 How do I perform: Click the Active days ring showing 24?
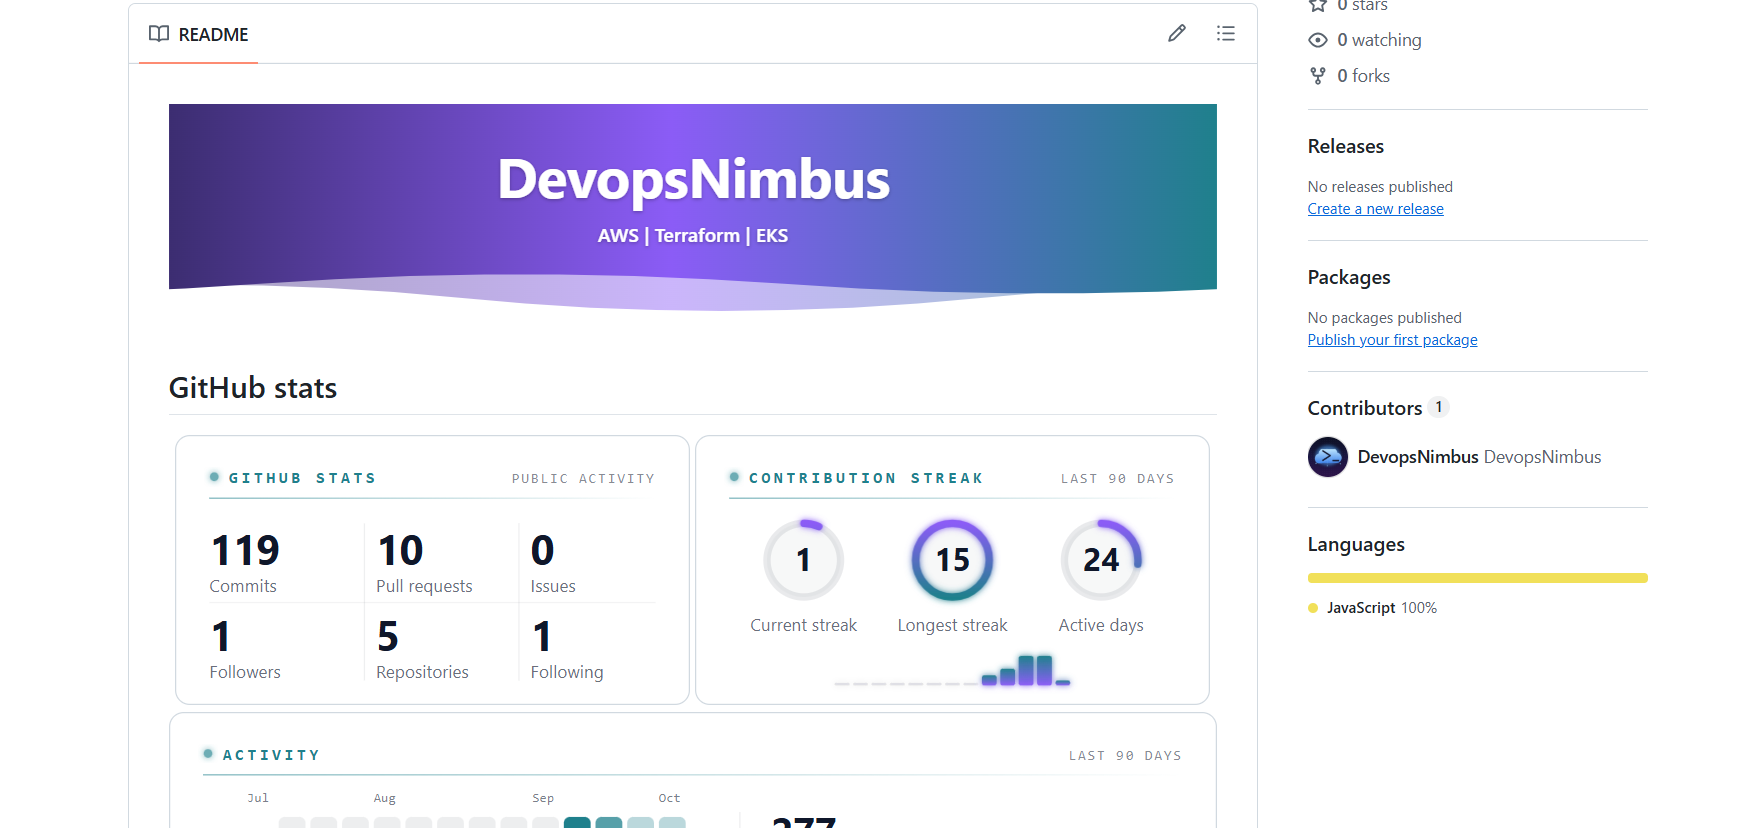coord(1101,560)
